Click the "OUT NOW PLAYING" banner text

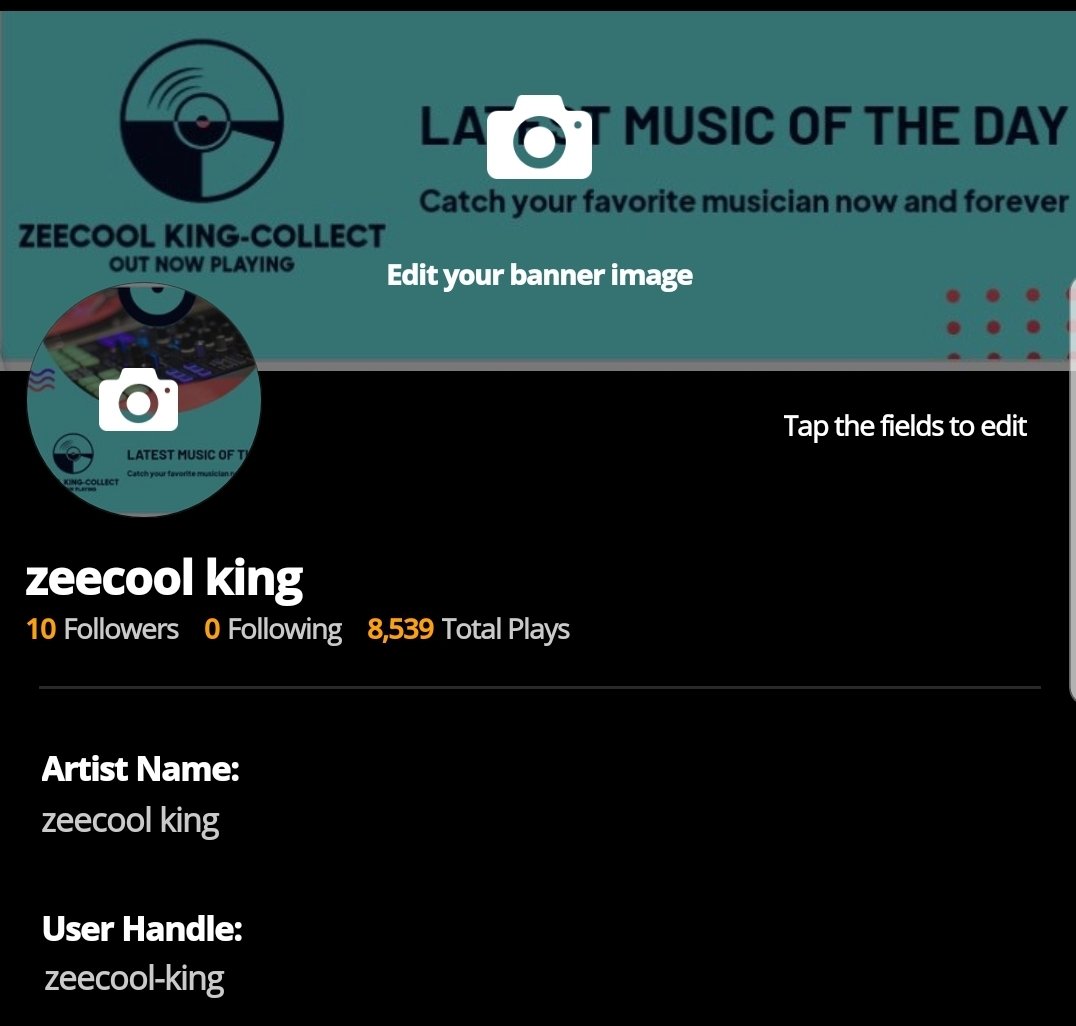[x=201, y=265]
